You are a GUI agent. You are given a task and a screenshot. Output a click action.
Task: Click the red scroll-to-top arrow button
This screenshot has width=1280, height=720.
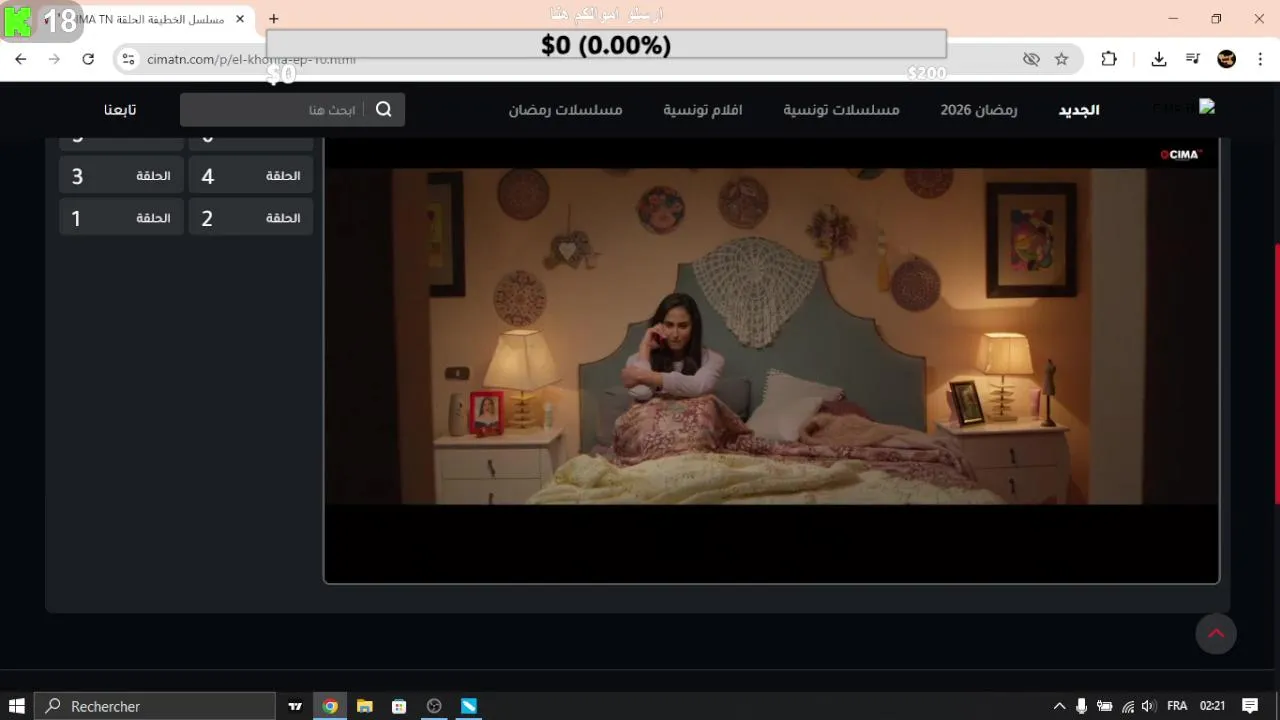1216,634
